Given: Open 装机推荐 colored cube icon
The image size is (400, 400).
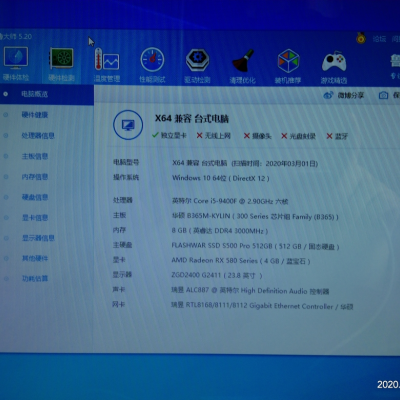Looking at the screenshot, I should point(288,61).
